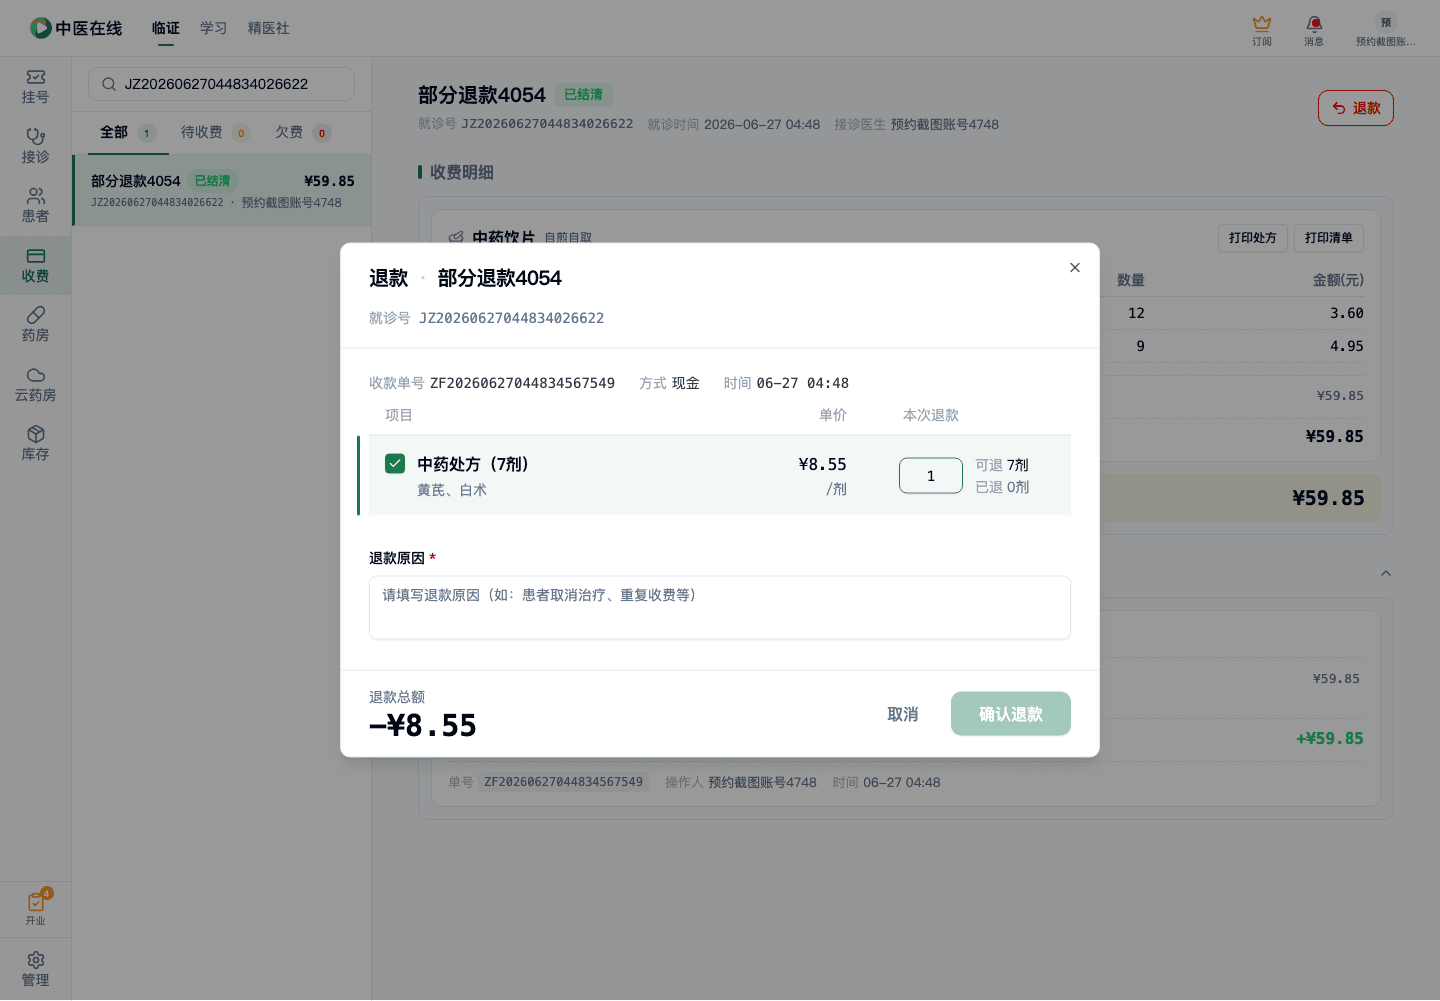Click the visit number search field
The image size is (1440, 1001).
click(x=222, y=84)
